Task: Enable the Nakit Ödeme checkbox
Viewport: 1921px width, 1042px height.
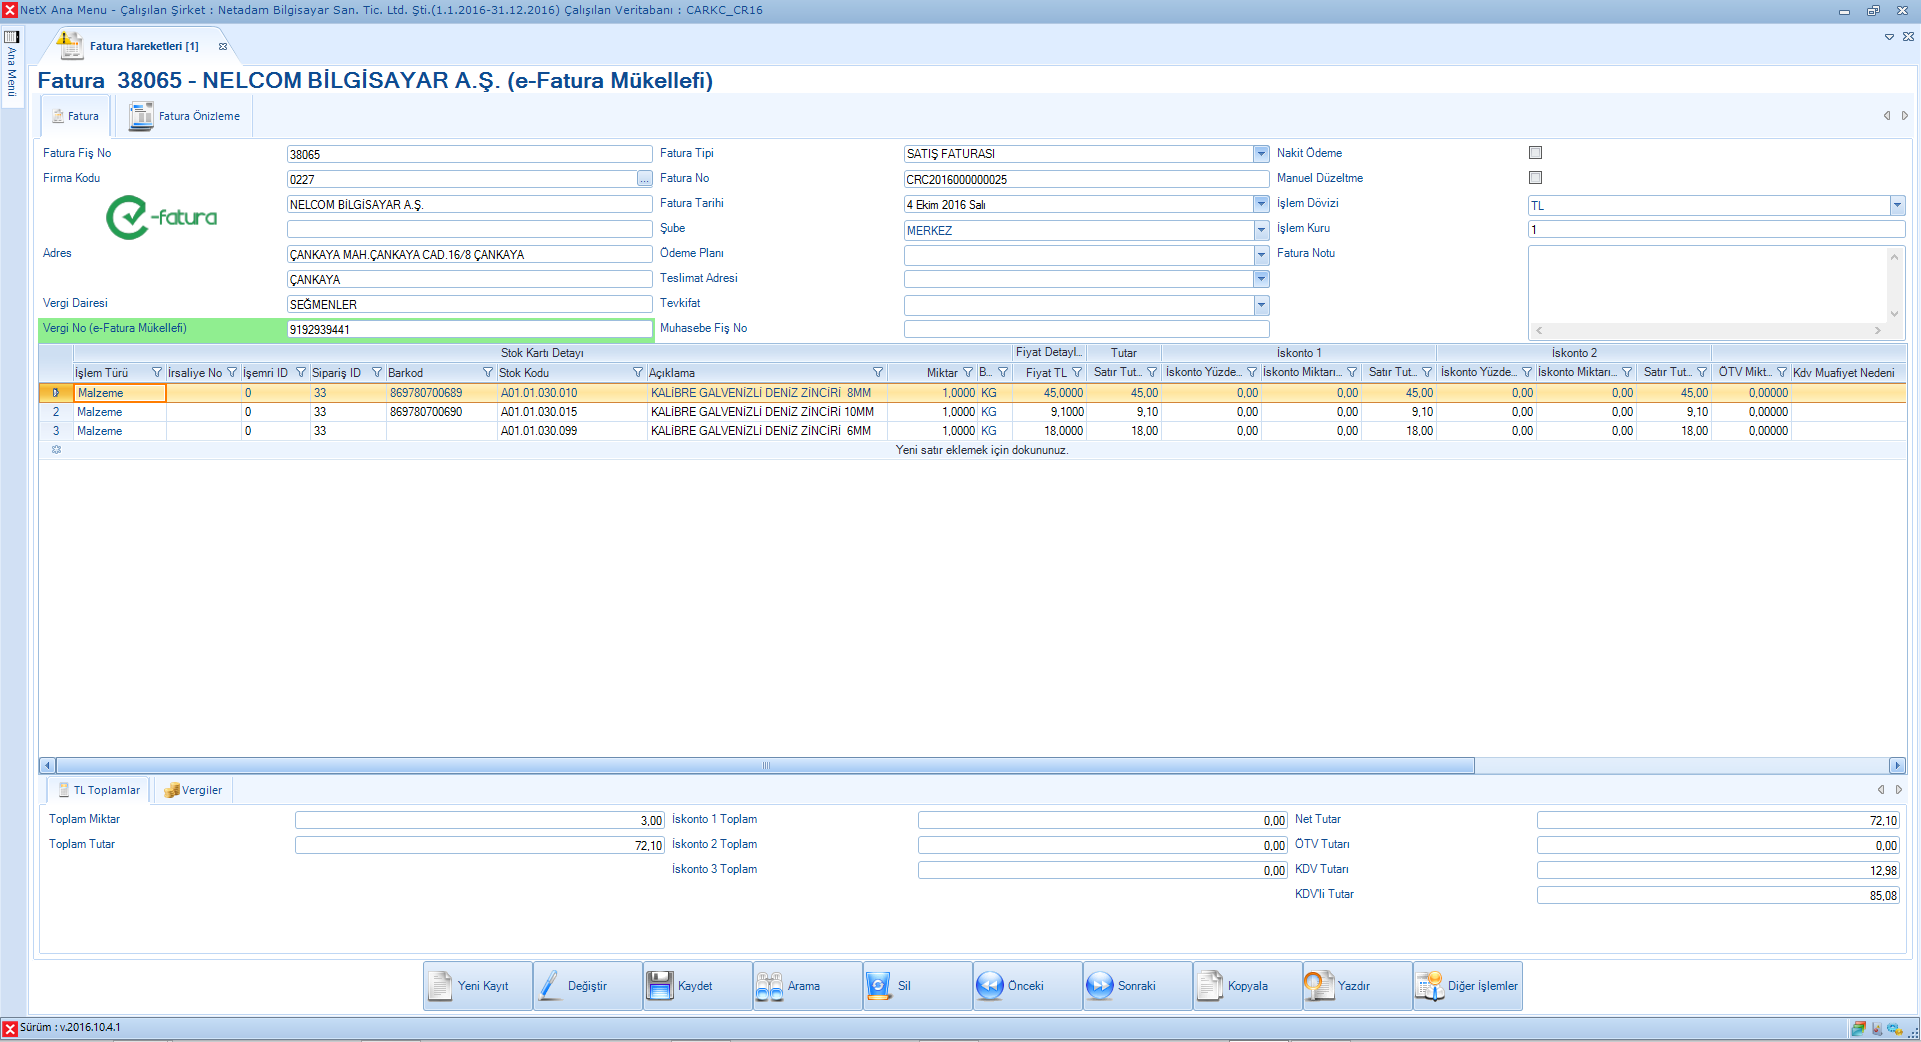Action: click(1535, 153)
